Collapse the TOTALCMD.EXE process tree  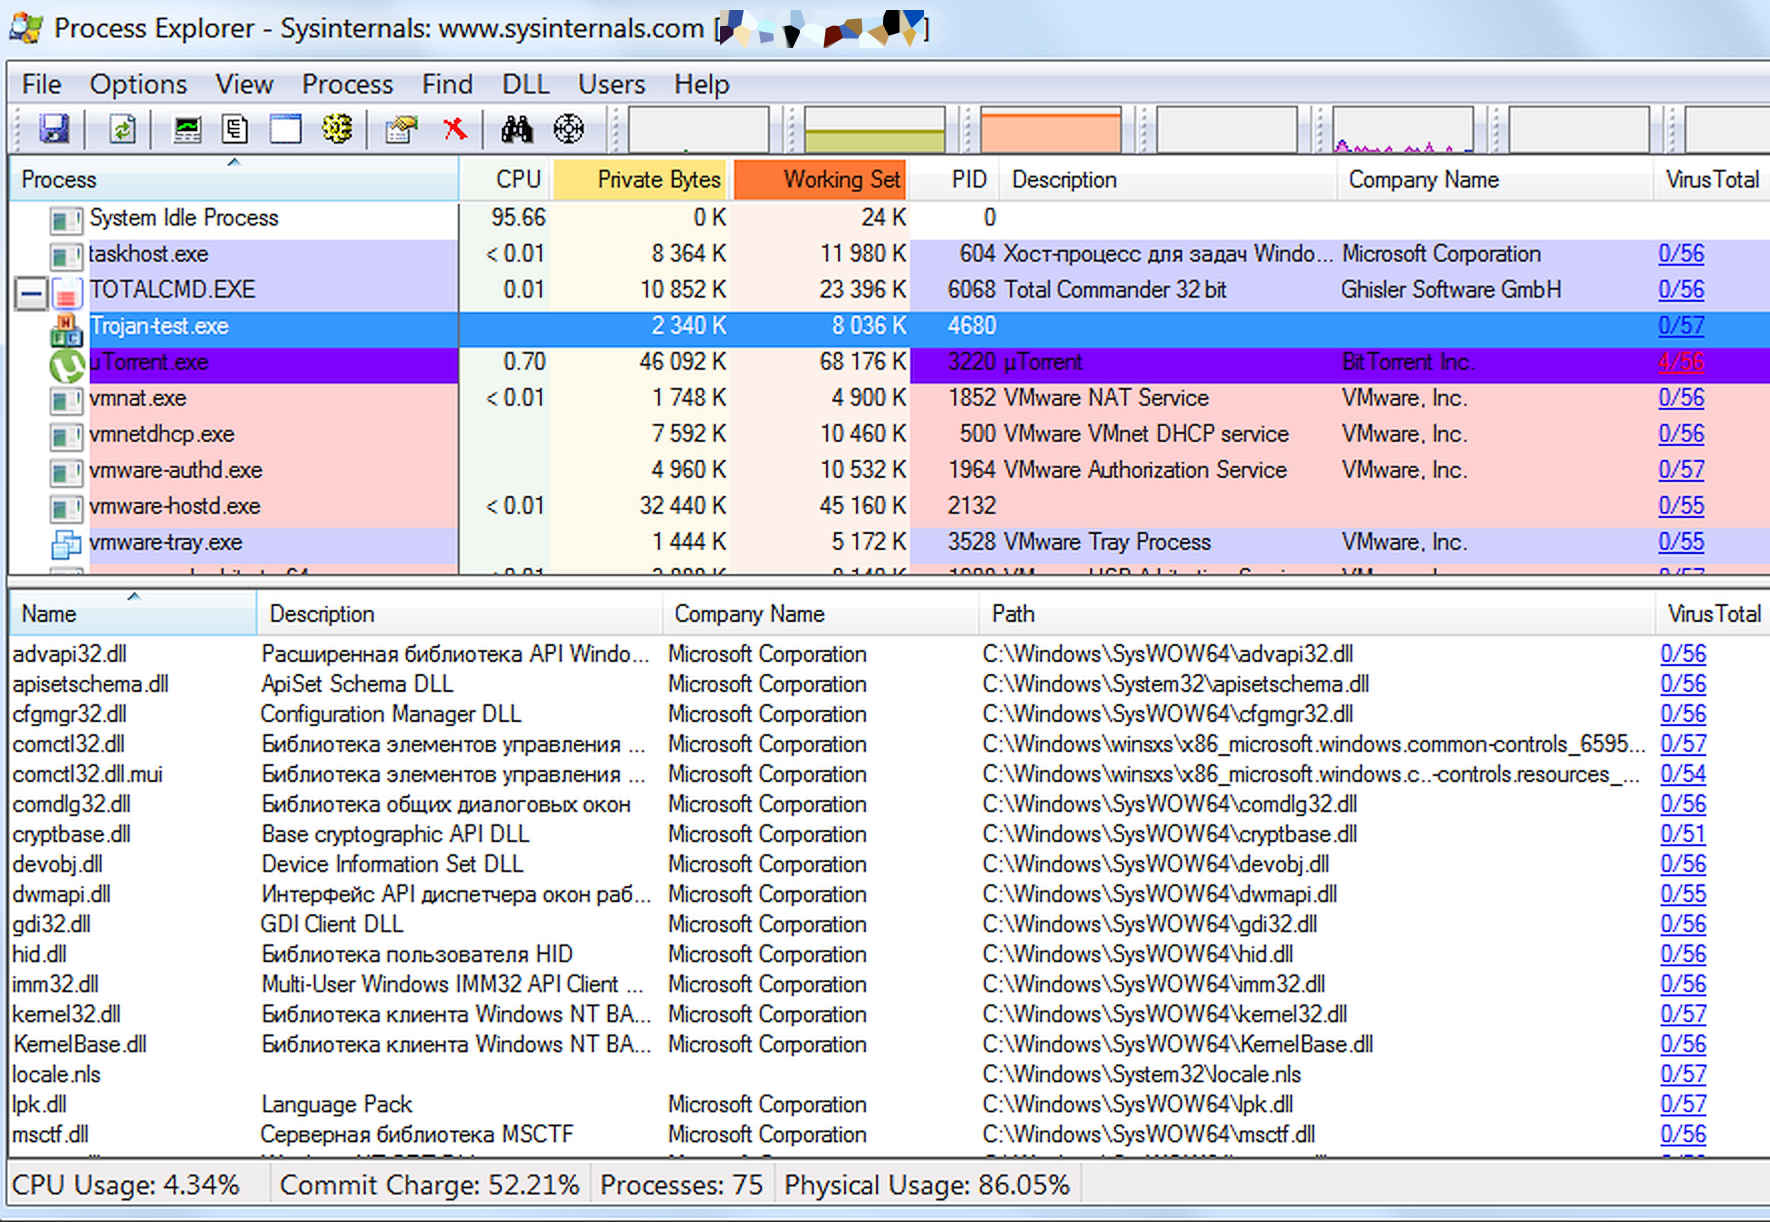[31, 293]
